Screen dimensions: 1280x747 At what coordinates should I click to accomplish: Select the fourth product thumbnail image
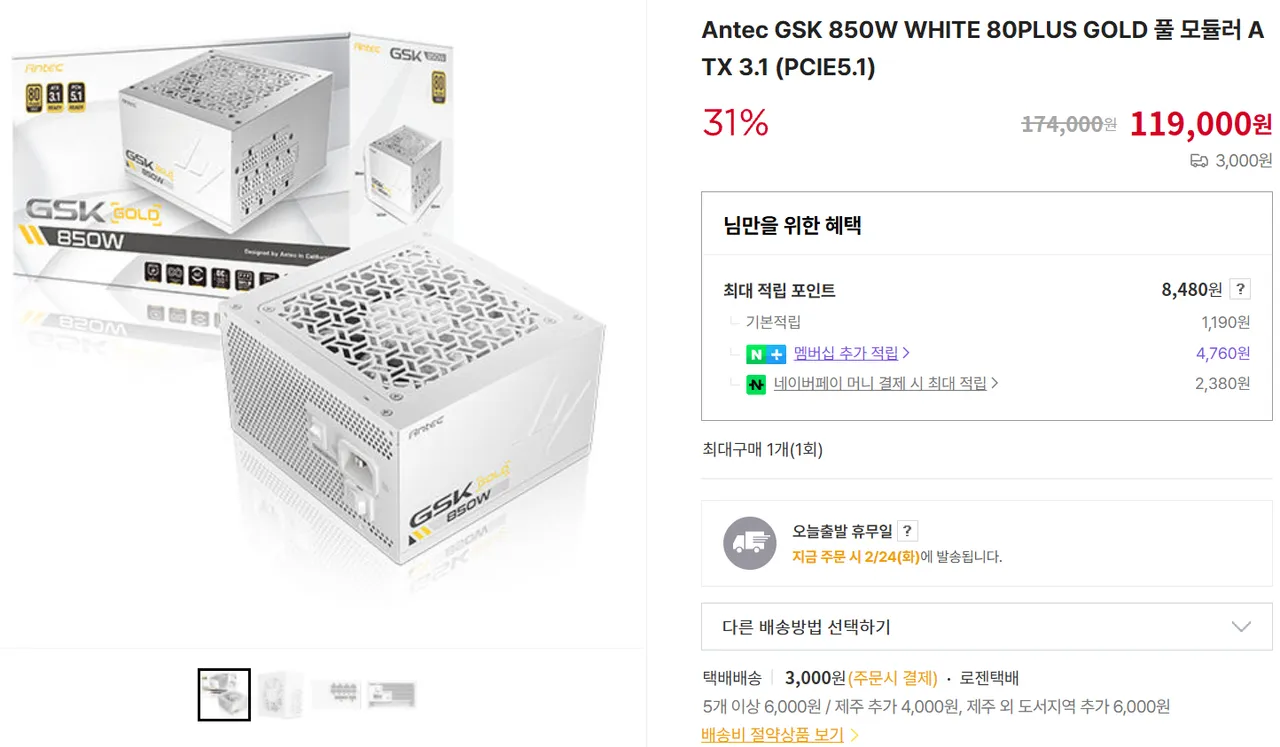point(391,694)
